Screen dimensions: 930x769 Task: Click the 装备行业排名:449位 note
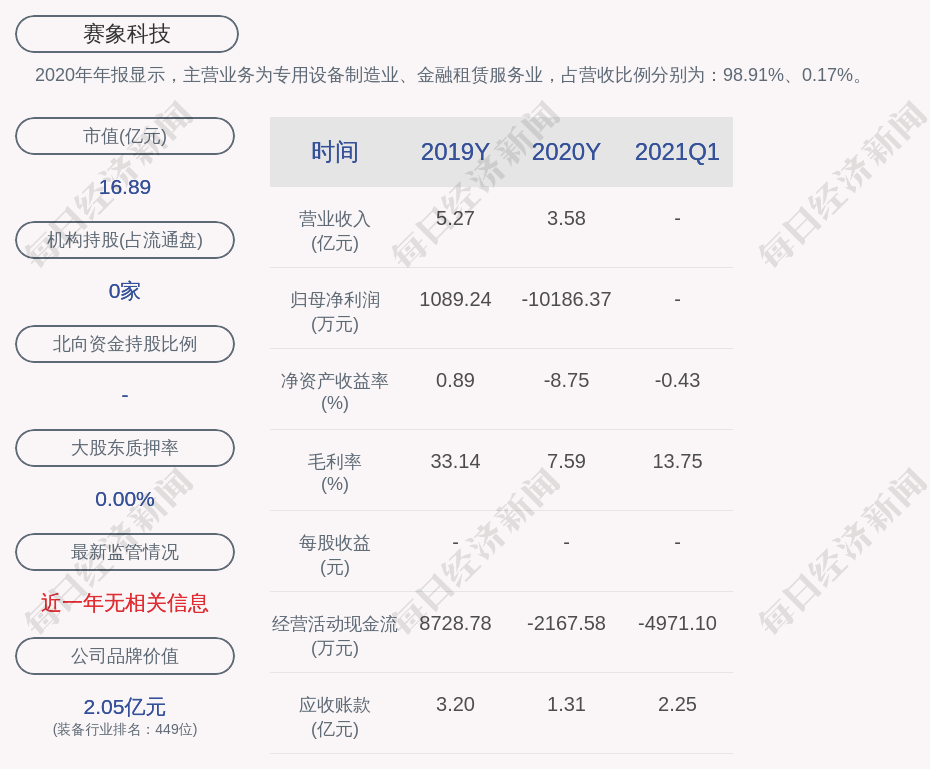click(125, 729)
